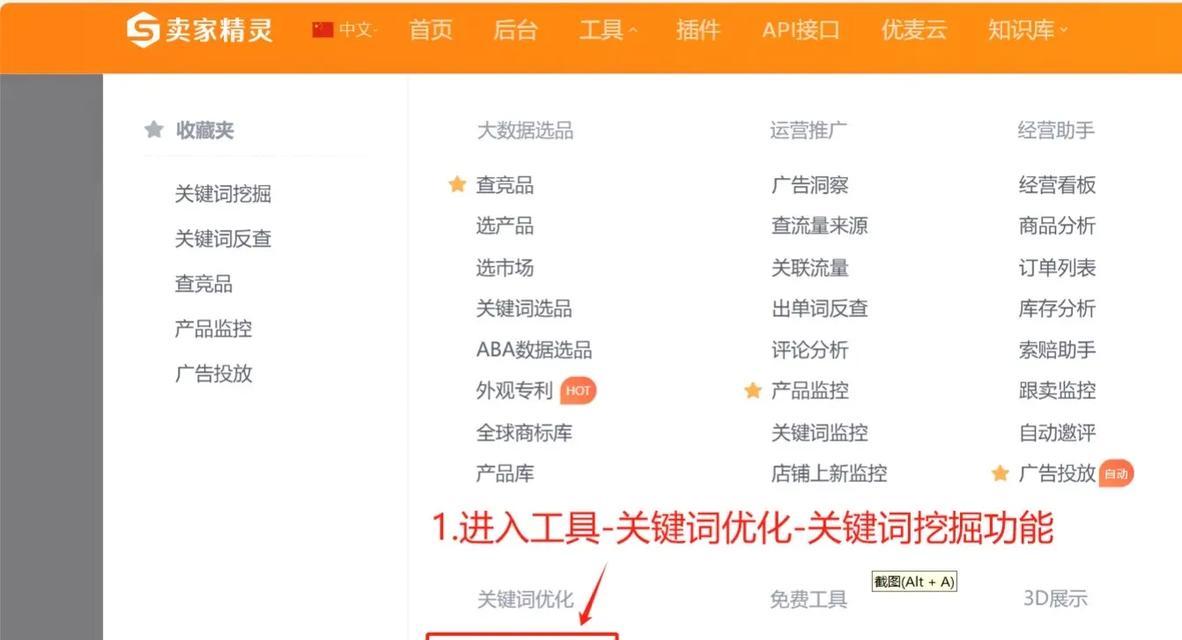Toggle the star next to 查竞品
Screen dimensions: 1182x640
click(457, 184)
